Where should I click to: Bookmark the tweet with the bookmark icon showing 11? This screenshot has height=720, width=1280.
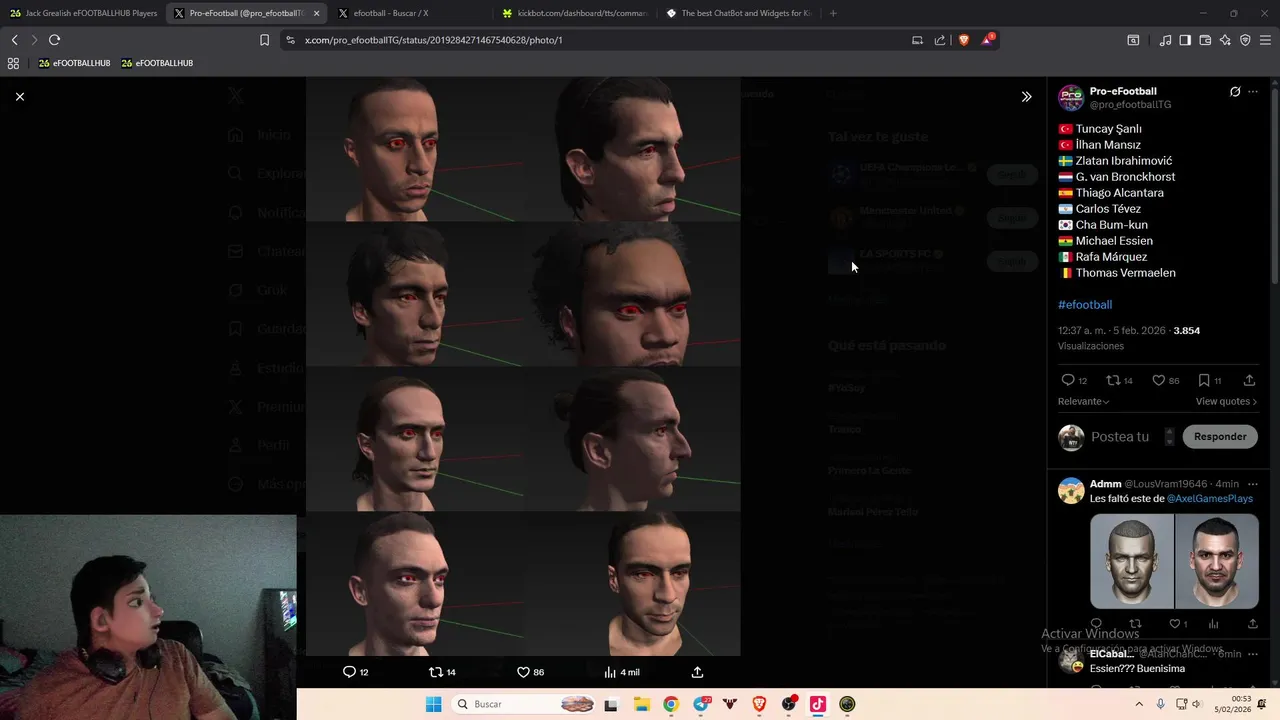pos(1204,380)
